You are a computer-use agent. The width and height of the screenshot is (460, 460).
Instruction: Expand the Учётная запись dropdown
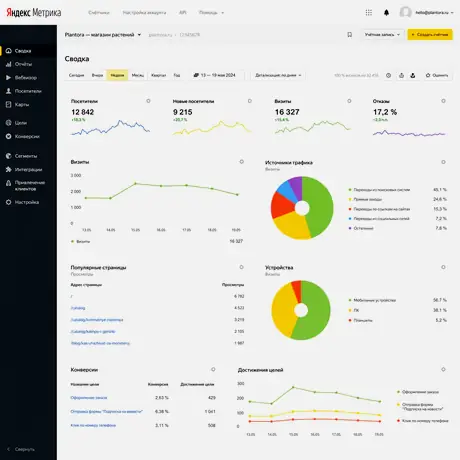(382, 35)
